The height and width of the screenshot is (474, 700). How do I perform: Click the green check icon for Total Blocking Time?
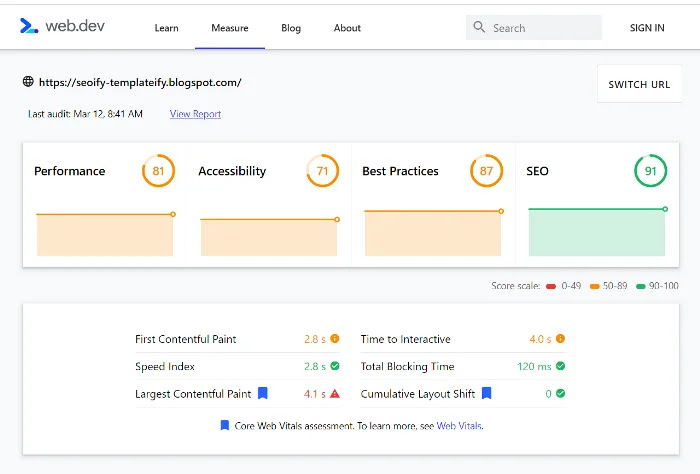pyautogui.click(x=560, y=367)
